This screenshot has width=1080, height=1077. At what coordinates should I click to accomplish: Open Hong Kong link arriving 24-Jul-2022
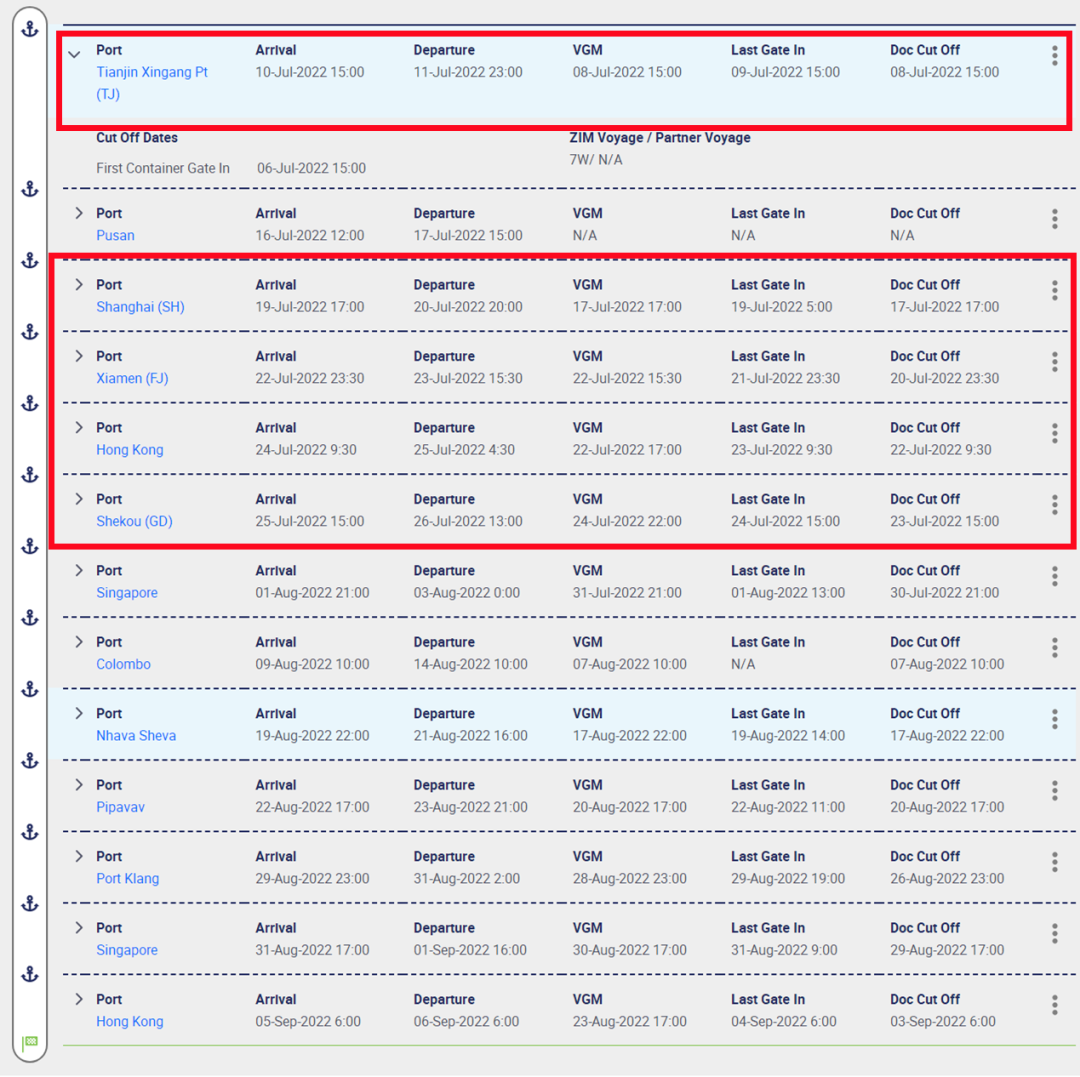[129, 450]
